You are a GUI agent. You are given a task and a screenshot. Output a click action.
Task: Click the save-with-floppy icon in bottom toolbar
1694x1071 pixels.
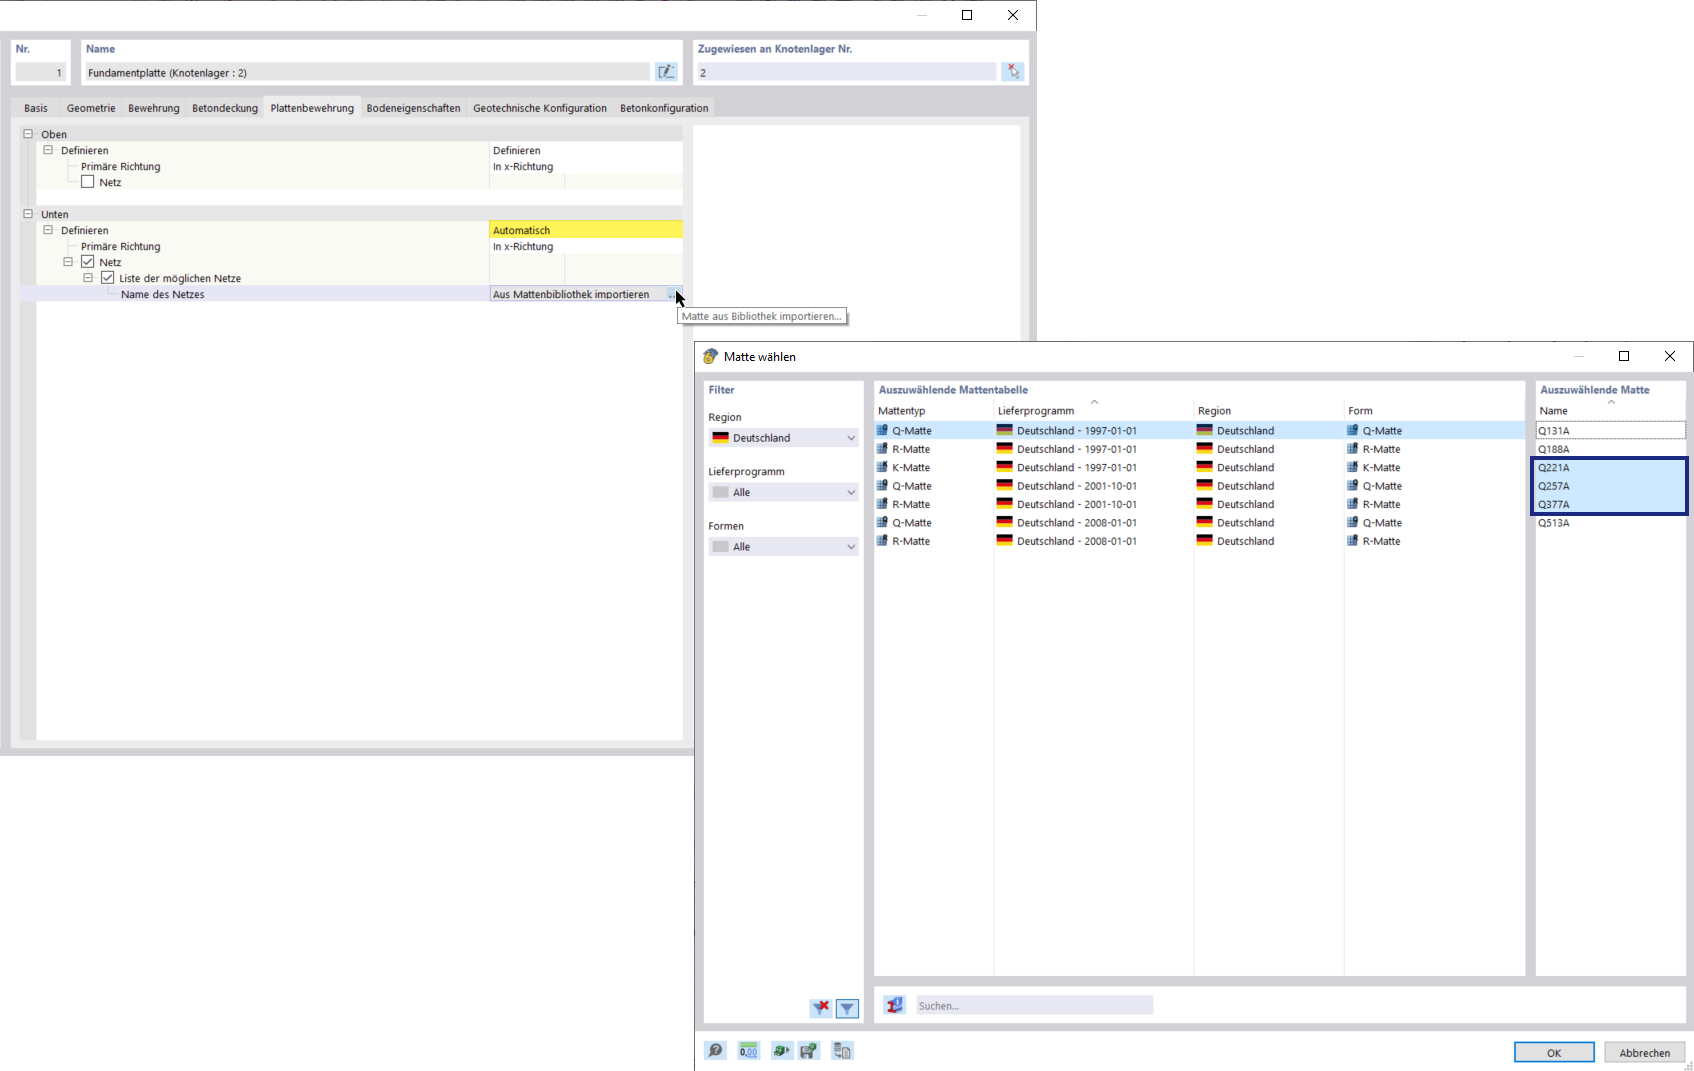pos(809,1051)
